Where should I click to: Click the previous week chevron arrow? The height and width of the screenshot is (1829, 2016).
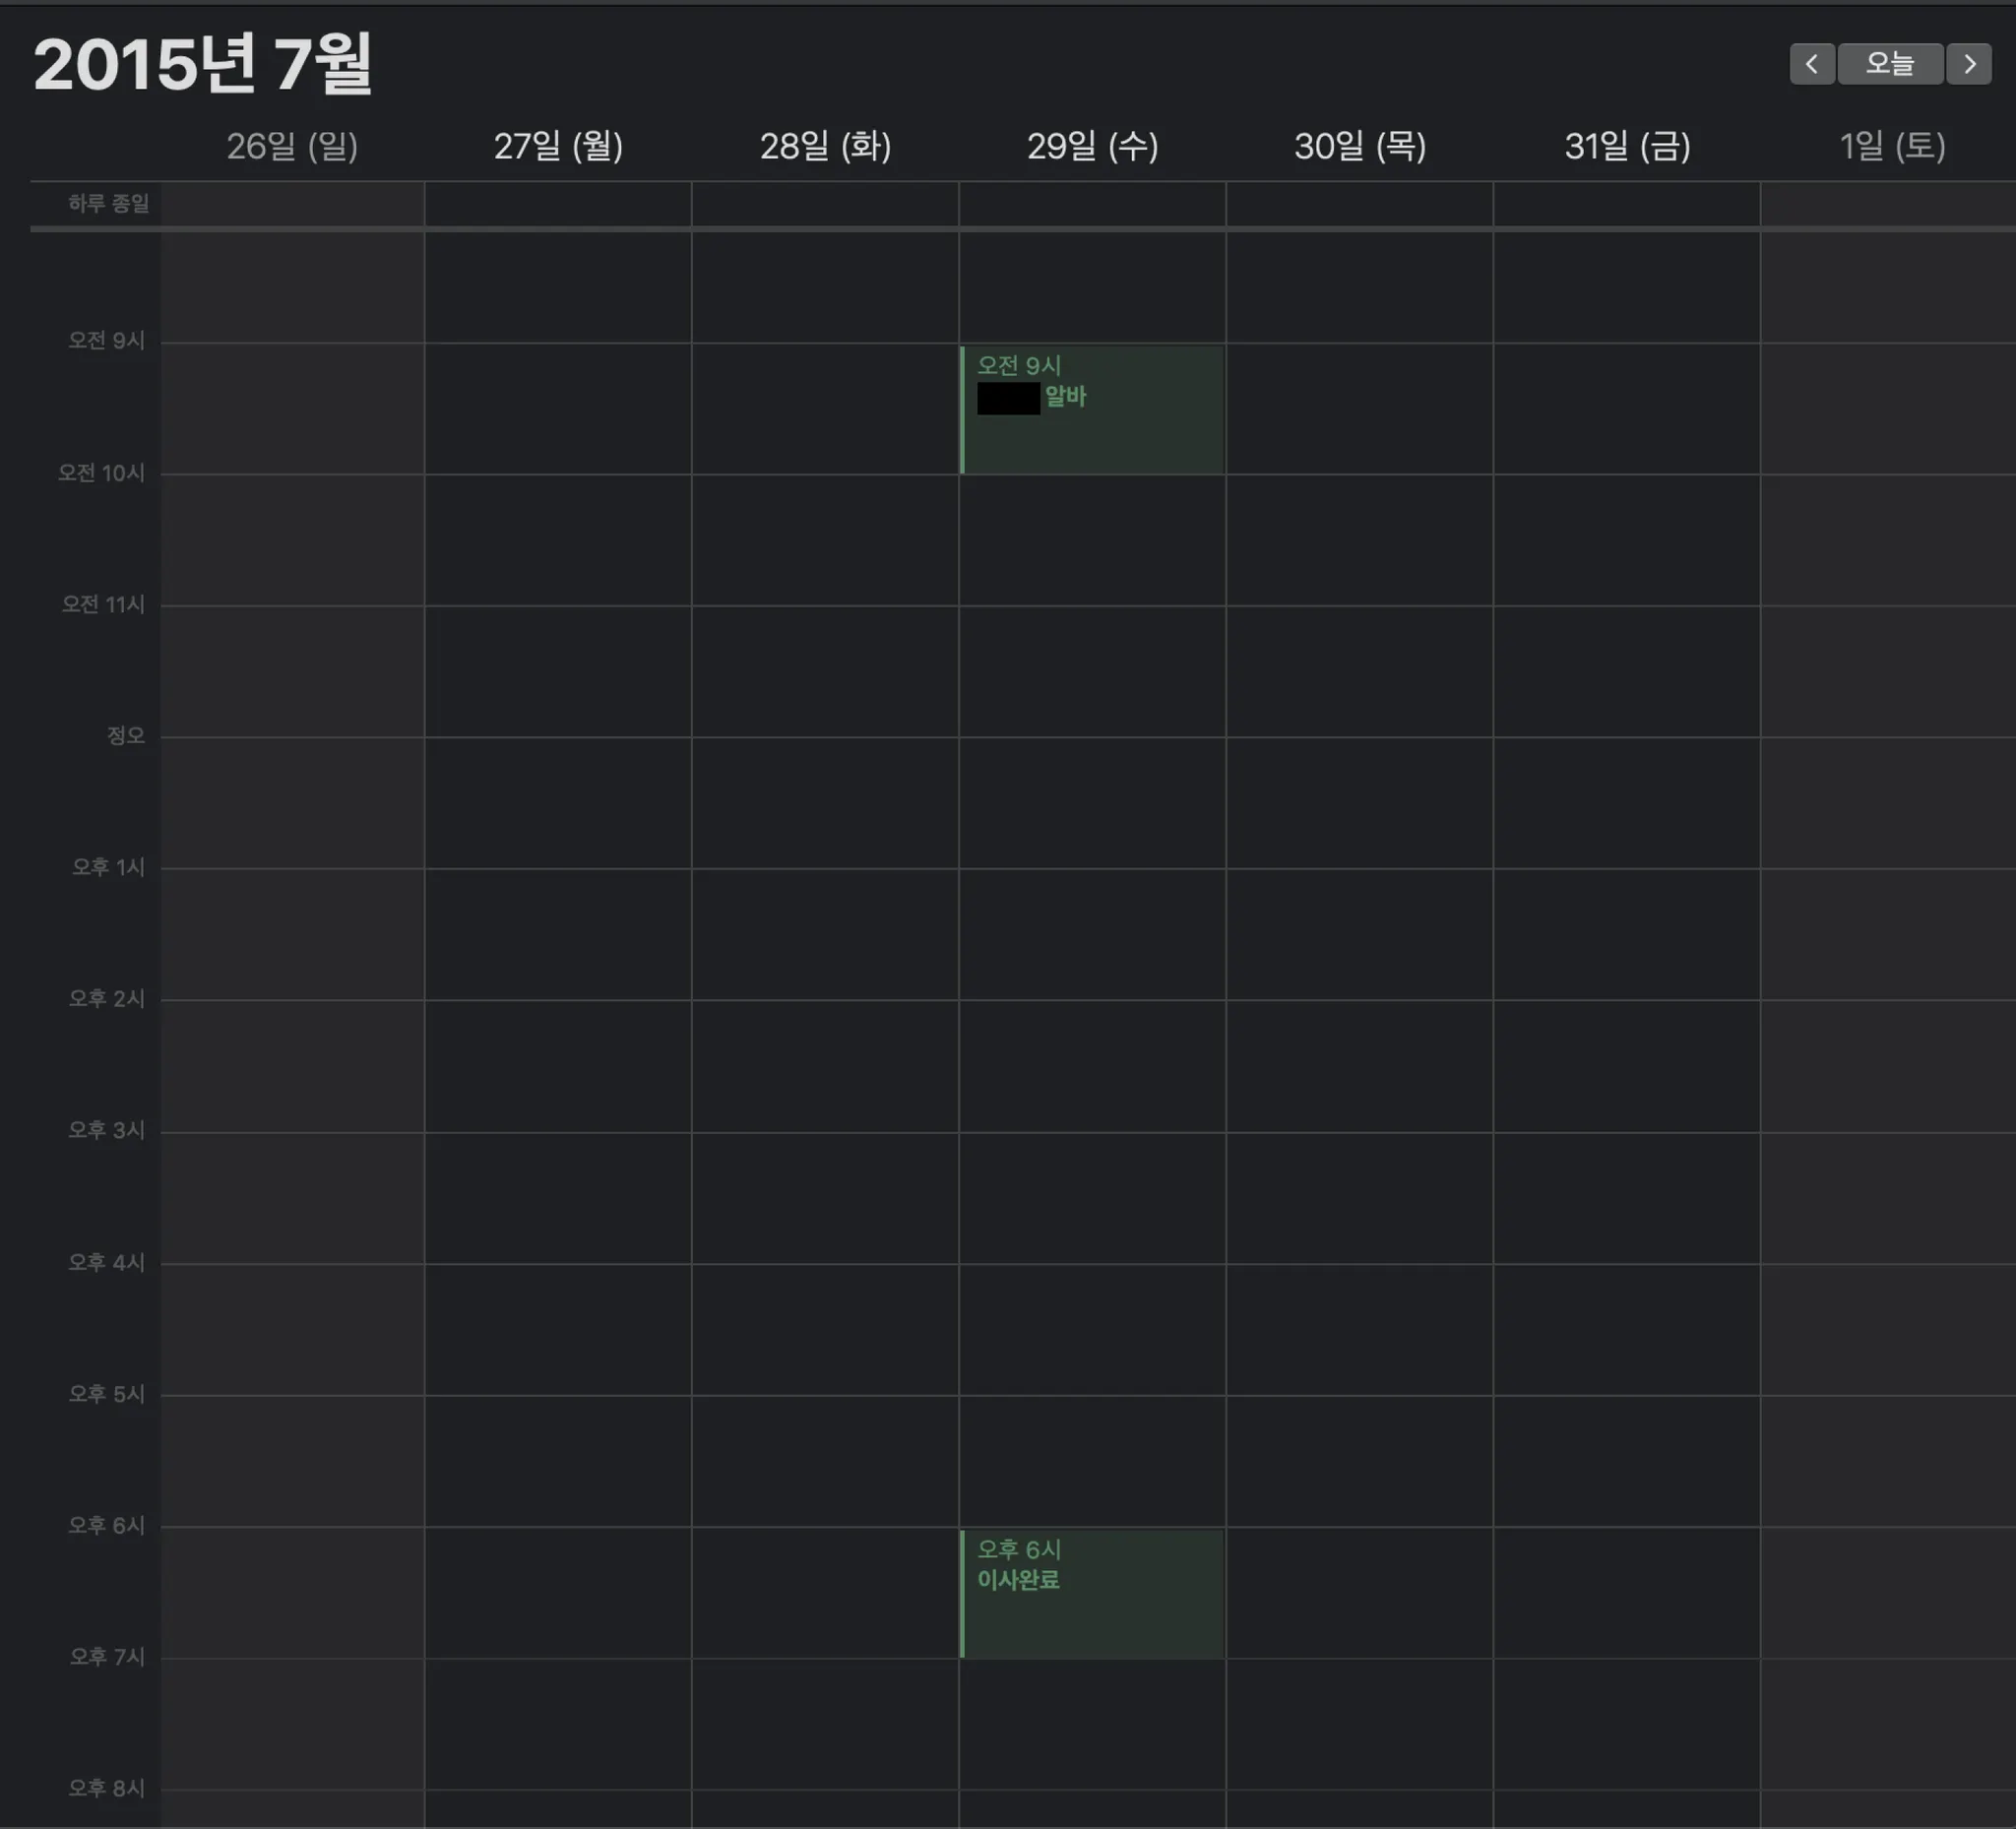[1811, 64]
